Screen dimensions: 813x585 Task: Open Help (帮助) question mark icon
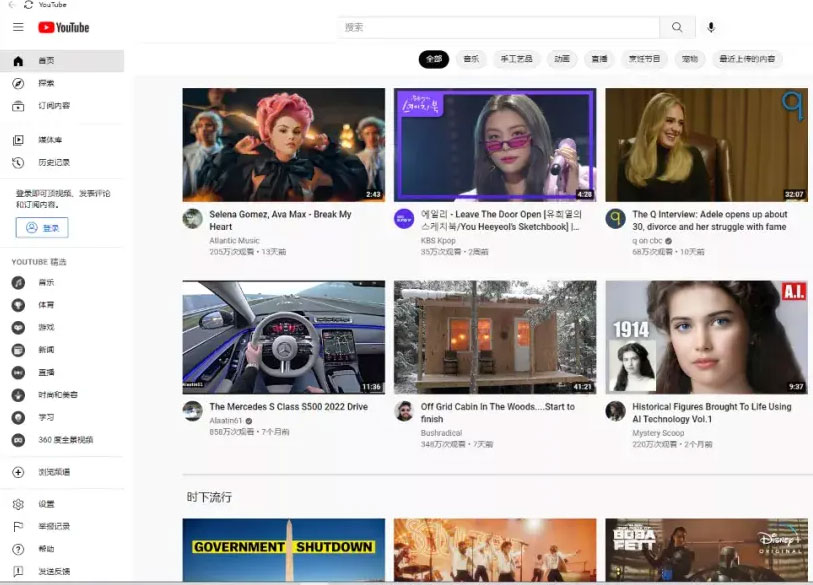[18, 549]
